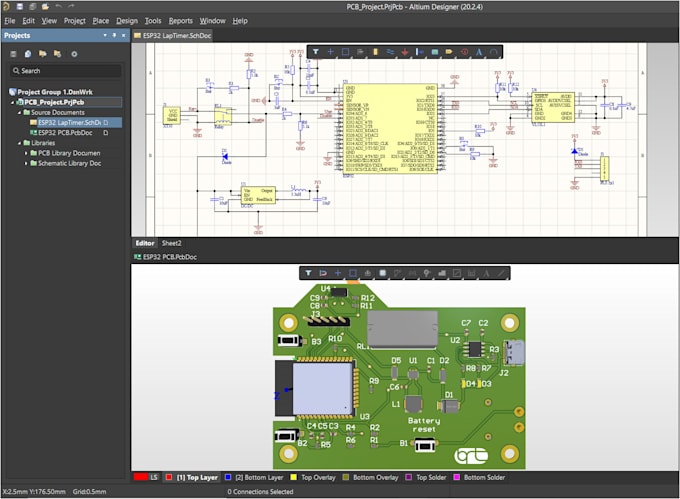Pin the Projects panel
Screen dimensions: 680x499
[x=114, y=35]
